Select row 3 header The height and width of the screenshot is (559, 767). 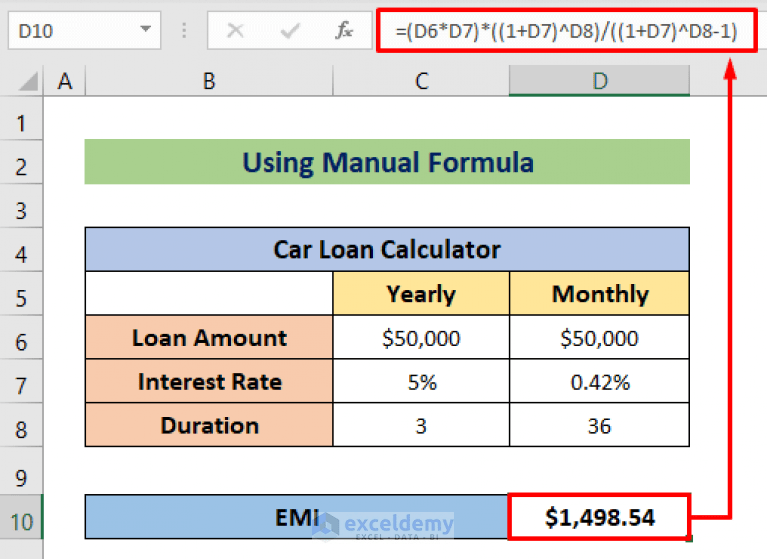tap(21, 206)
